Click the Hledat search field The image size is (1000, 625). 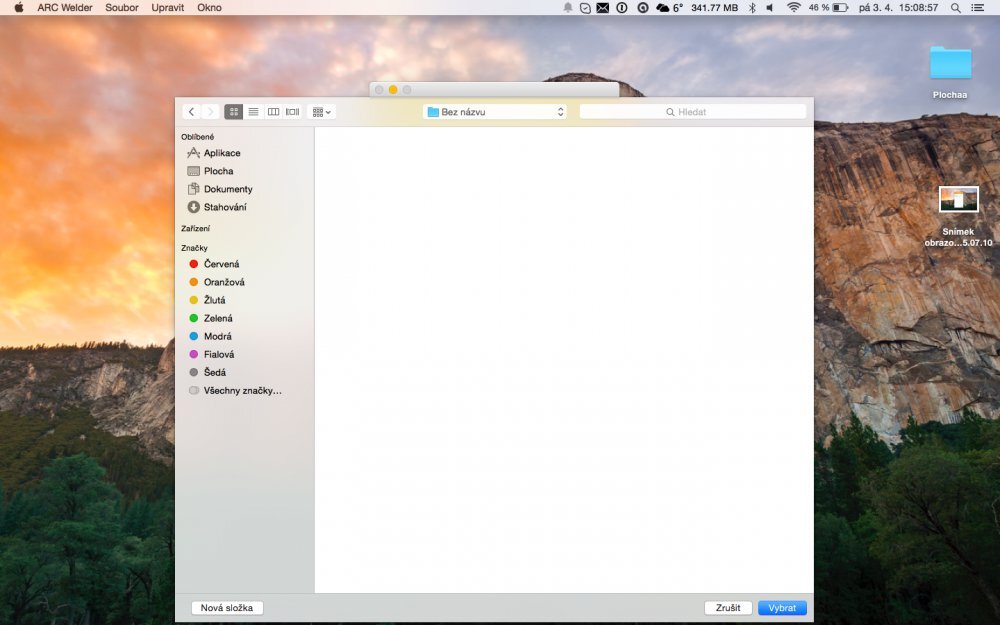pos(692,112)
